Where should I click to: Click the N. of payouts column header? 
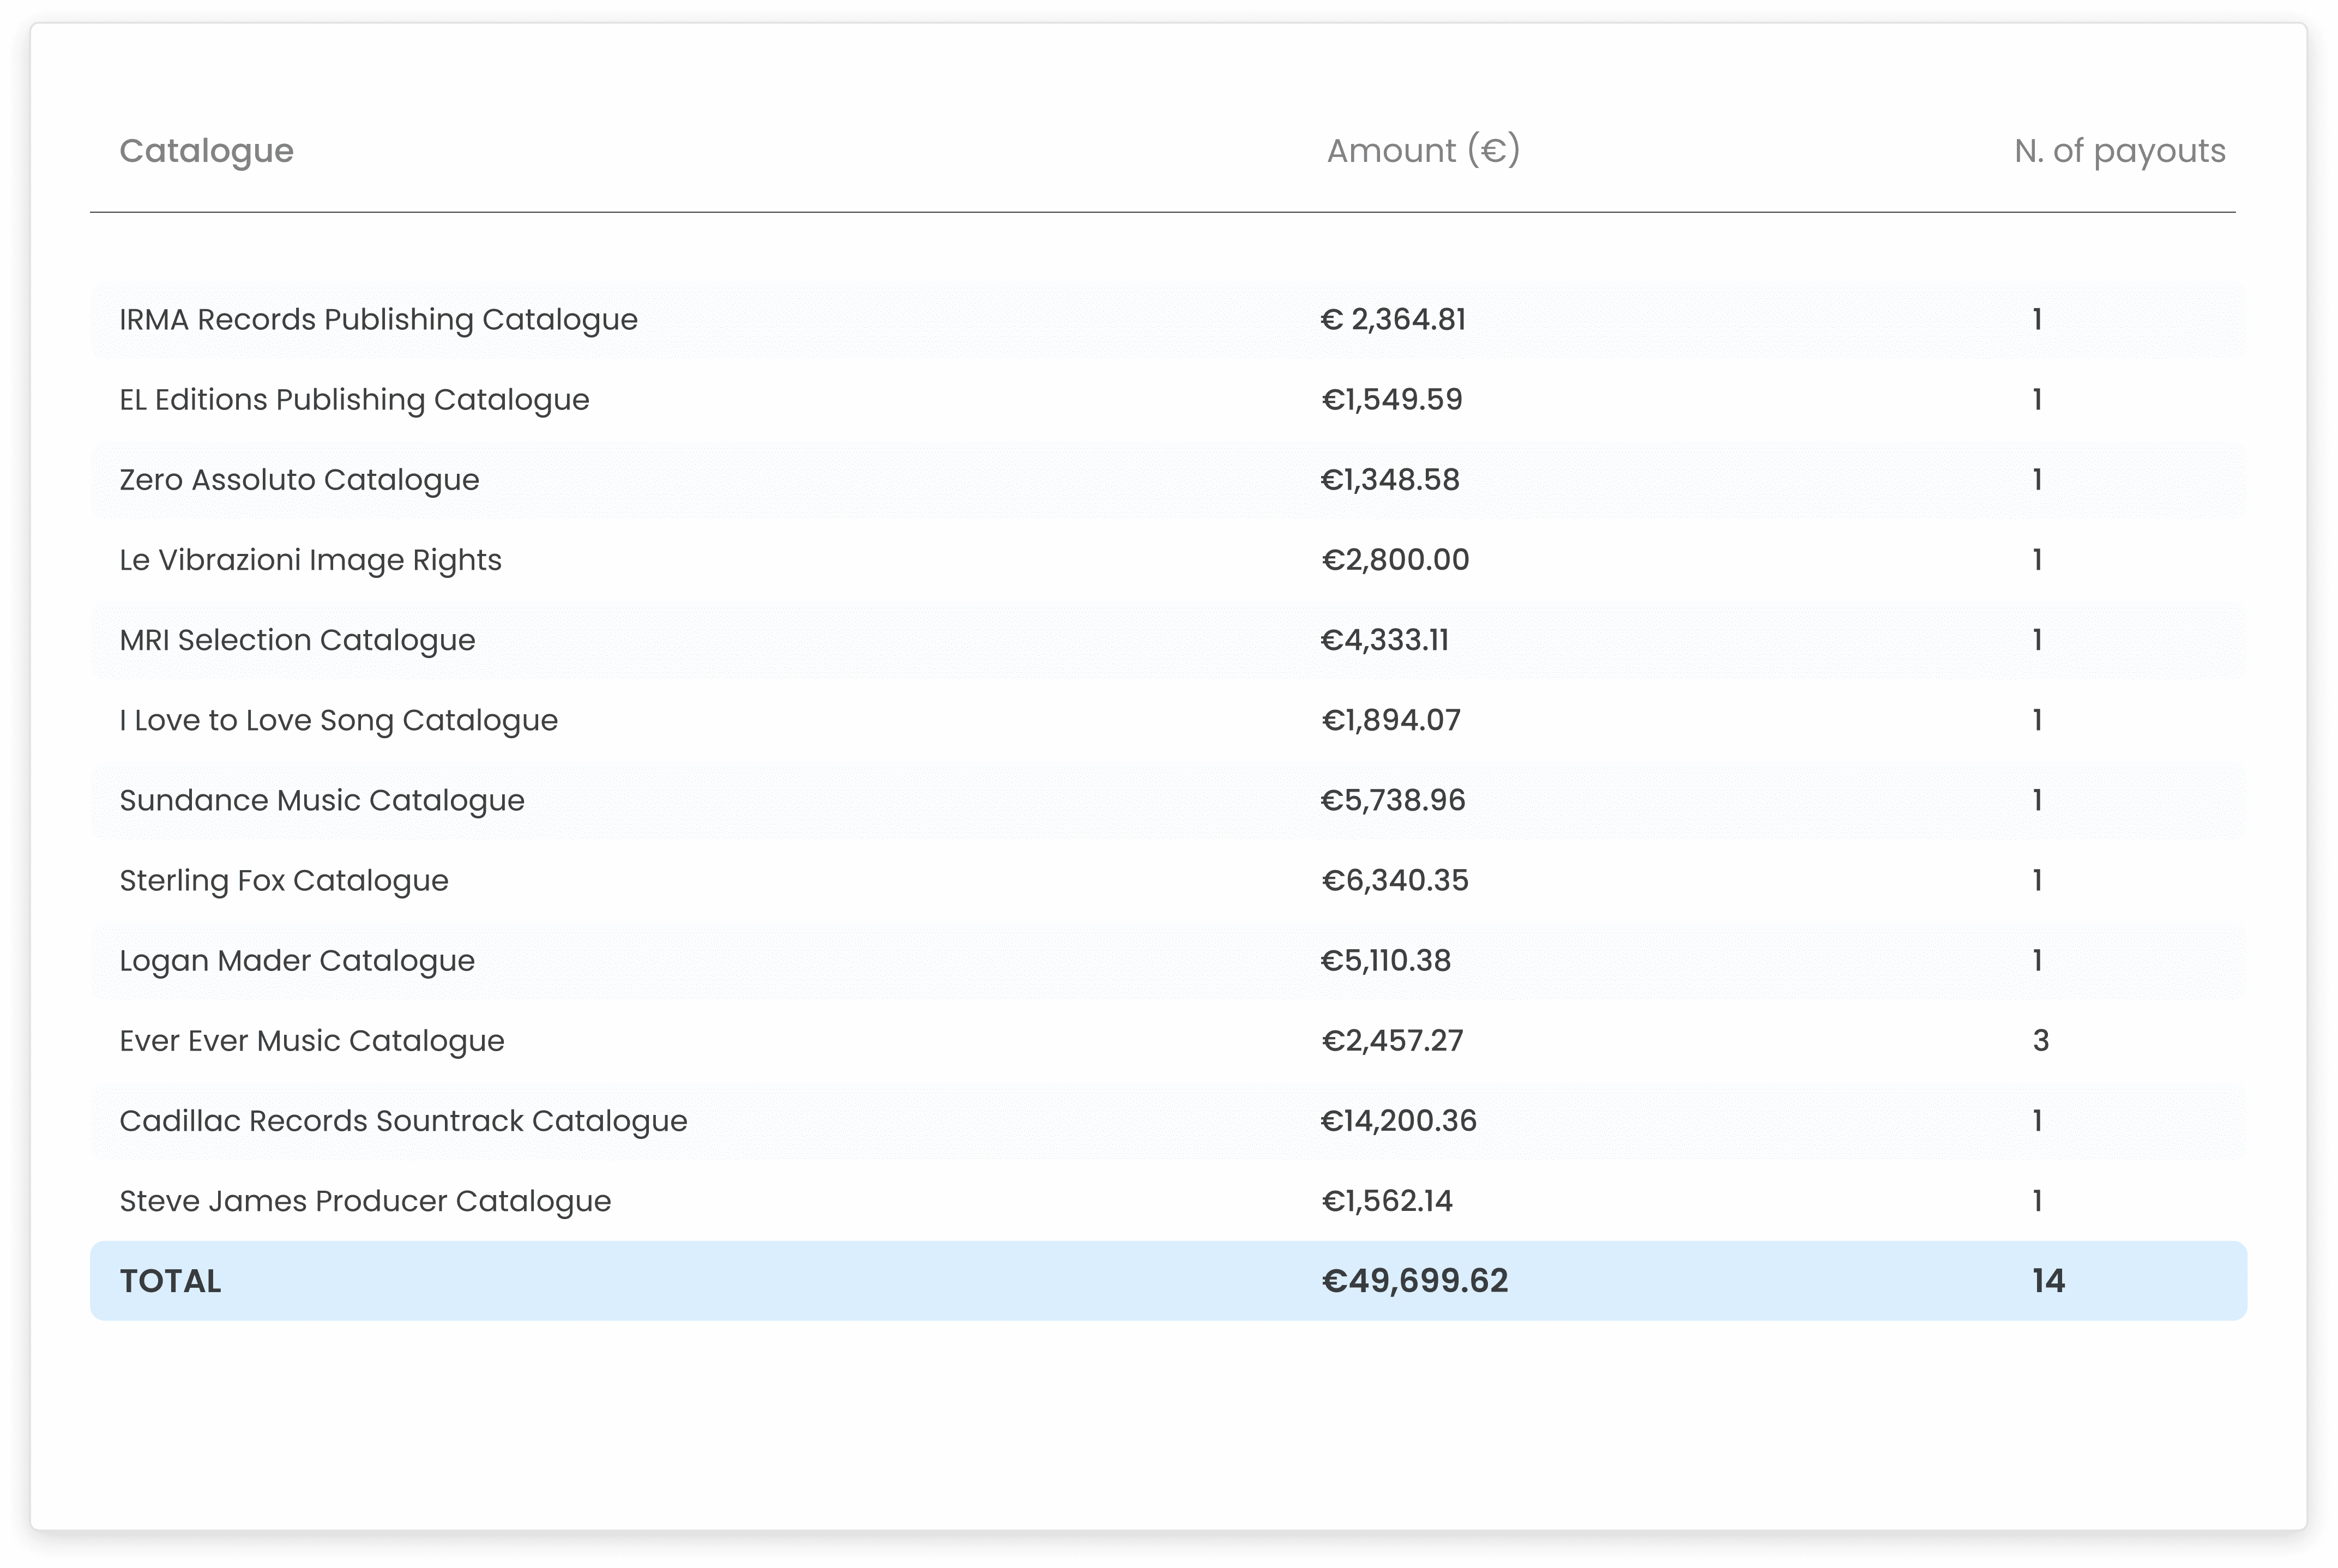click(2119, 151)
